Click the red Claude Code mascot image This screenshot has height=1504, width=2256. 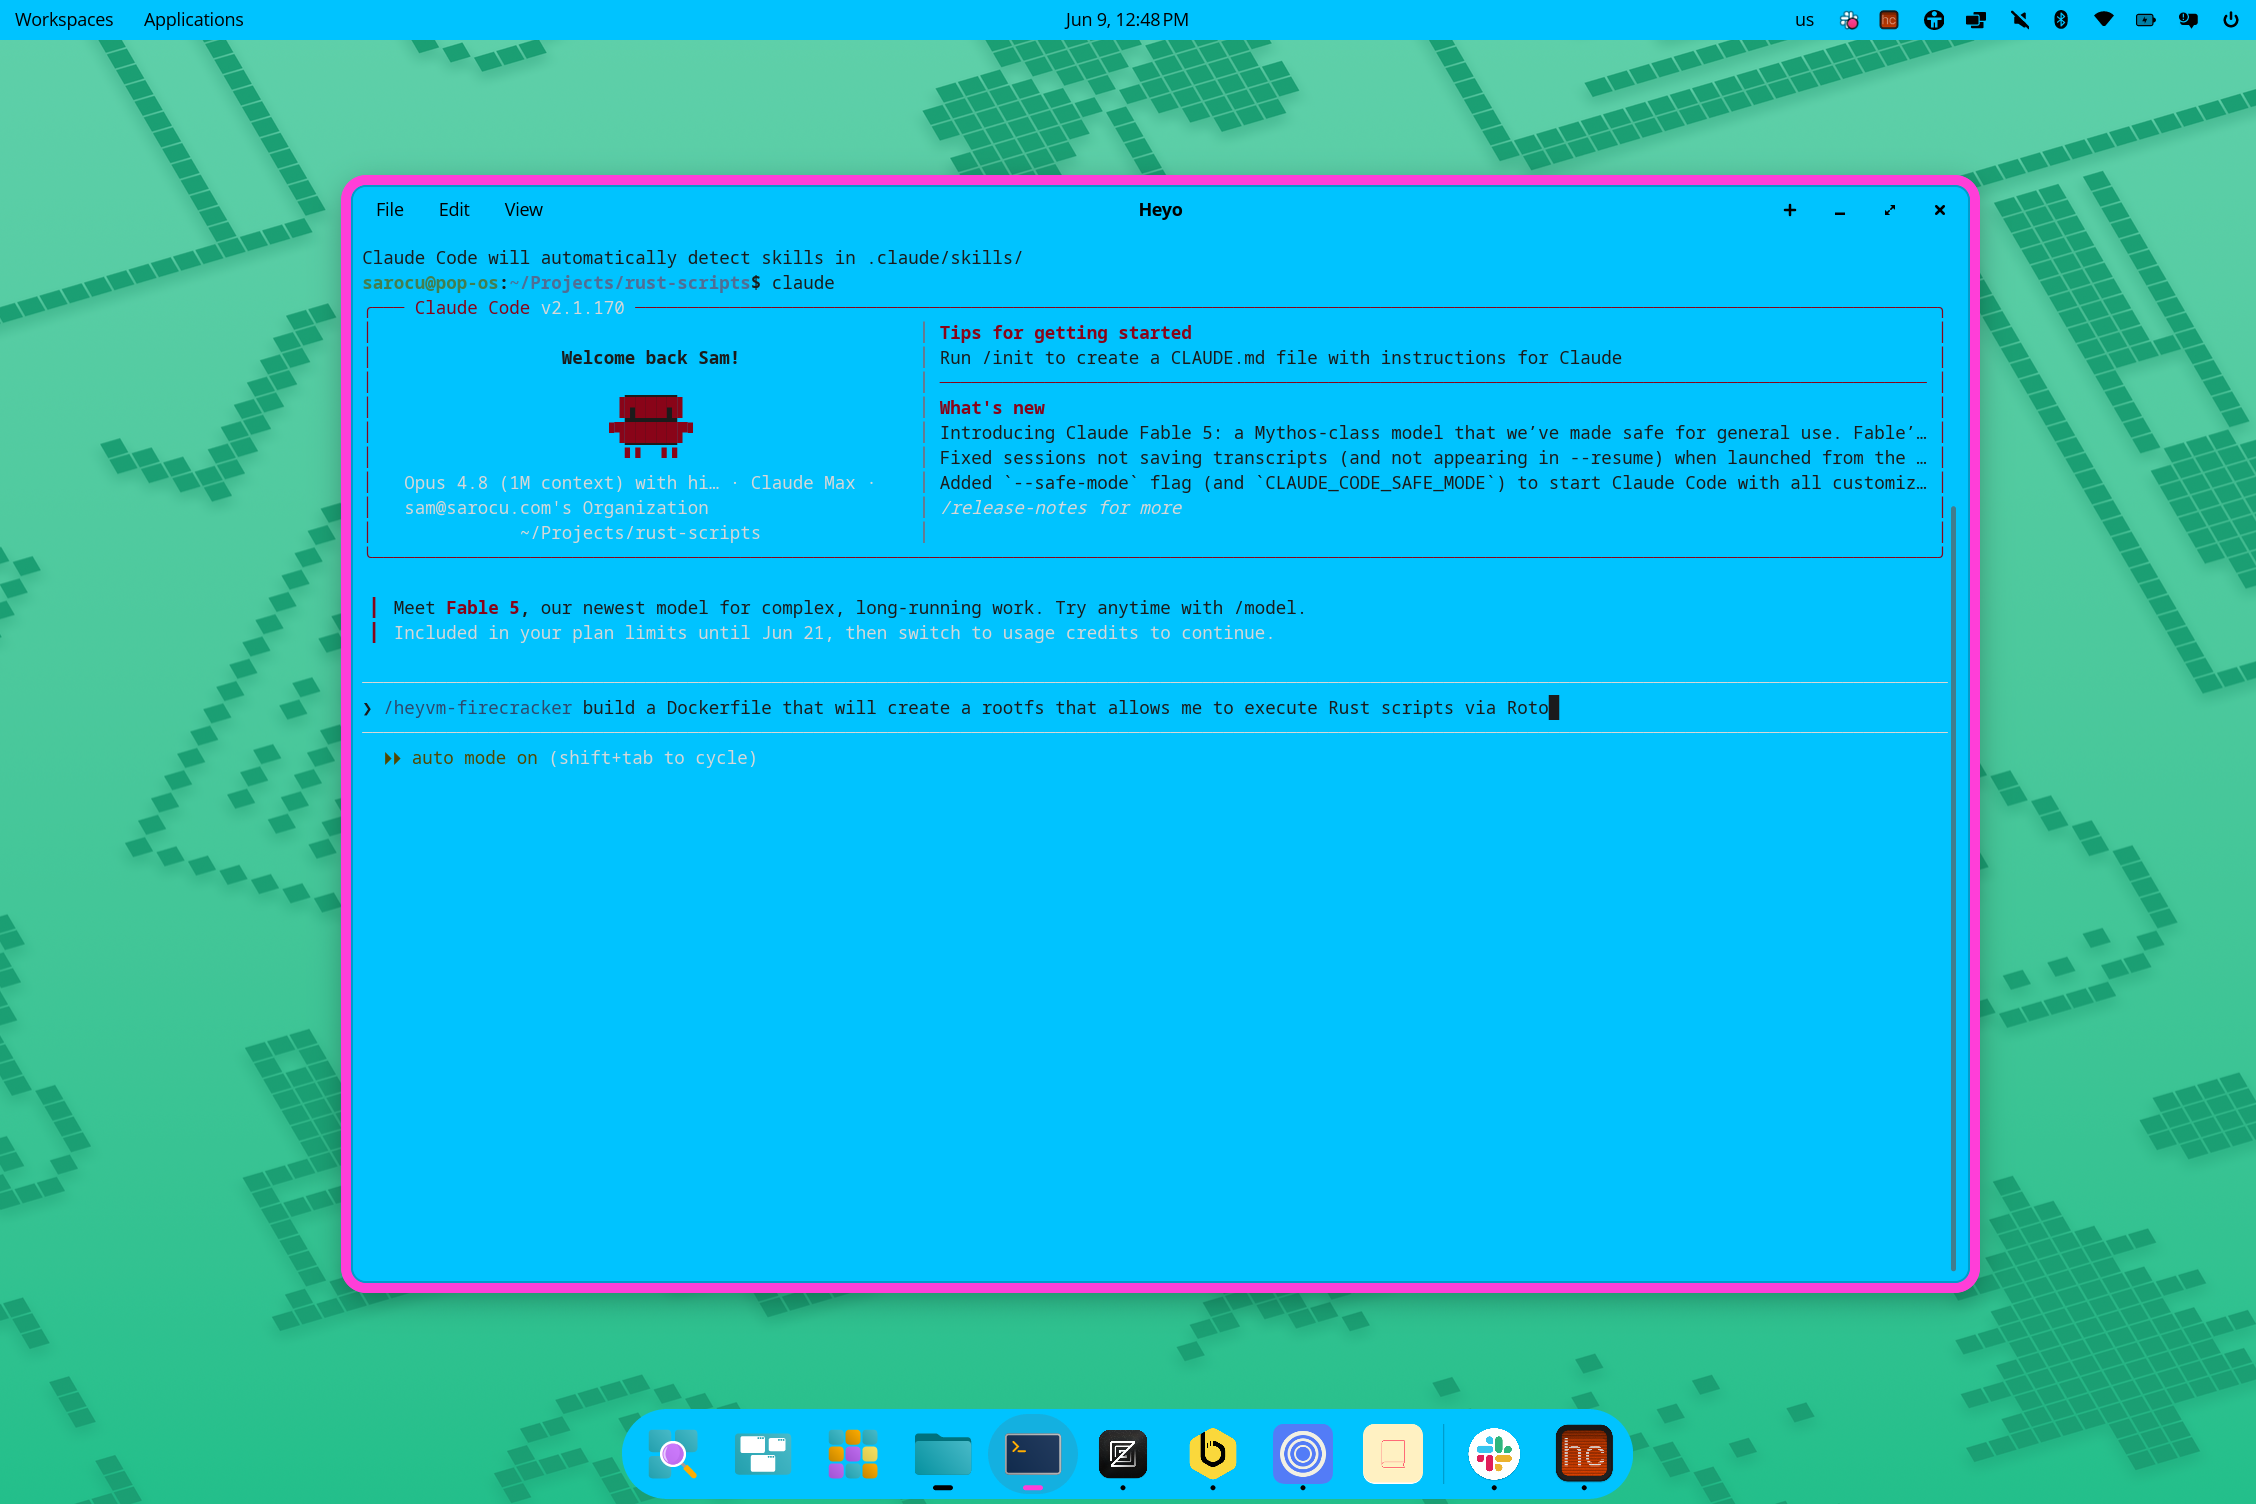click(651, 426)
